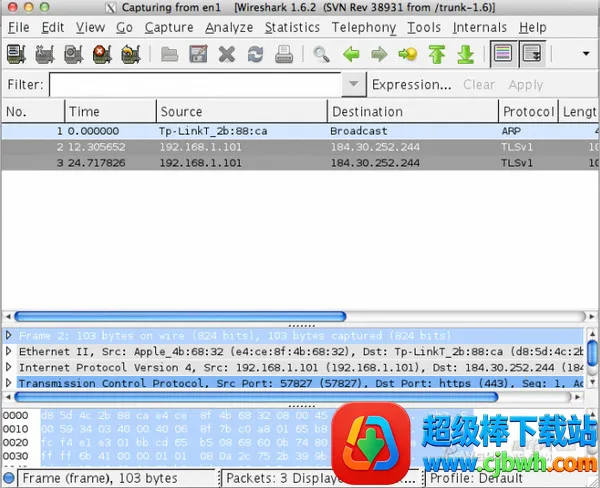The image size is (600, 488).
Task: Click the packet details horizontal scrollbar
Action: pos(256,397)
